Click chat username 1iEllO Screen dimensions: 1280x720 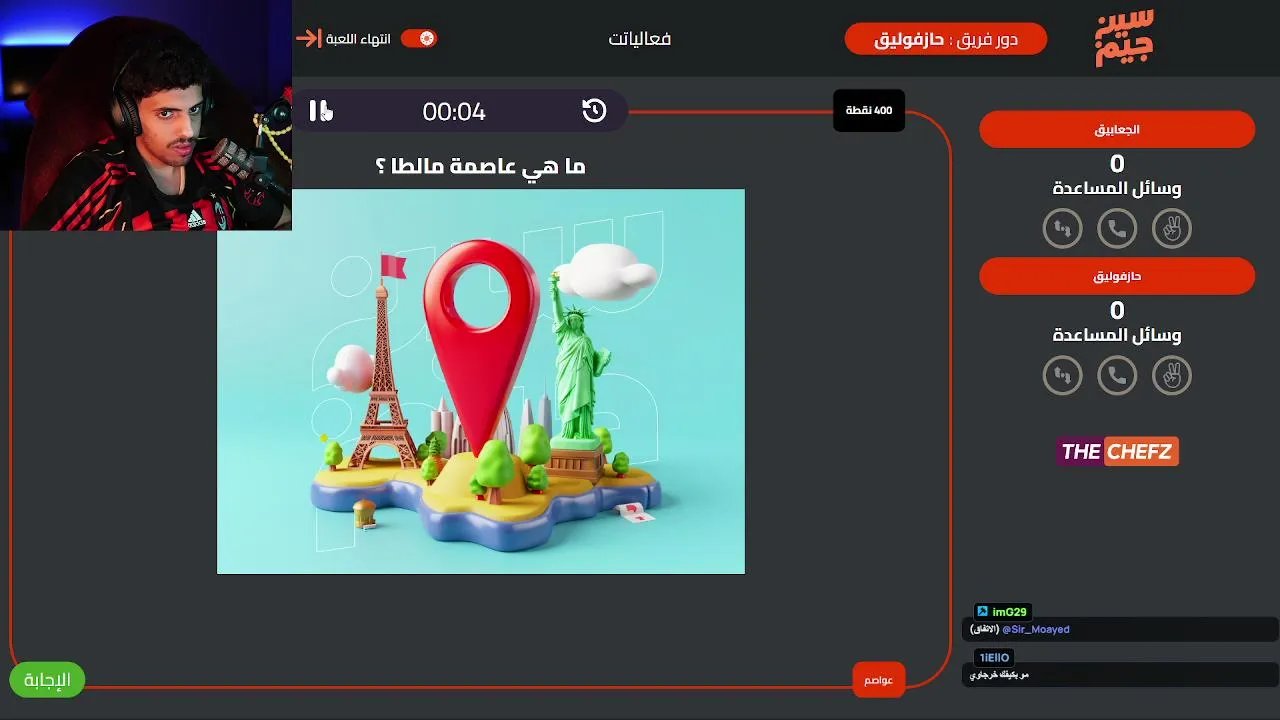994,657
